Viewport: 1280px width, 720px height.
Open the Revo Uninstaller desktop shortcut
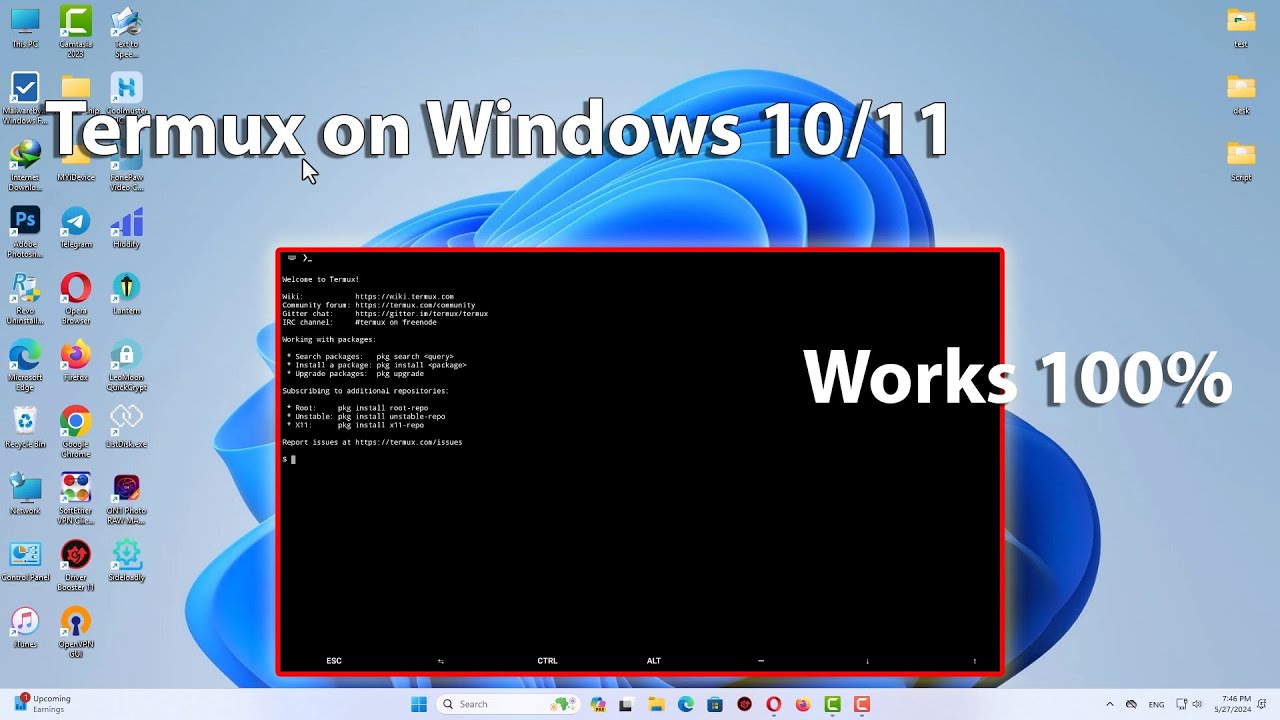(24, 298)
